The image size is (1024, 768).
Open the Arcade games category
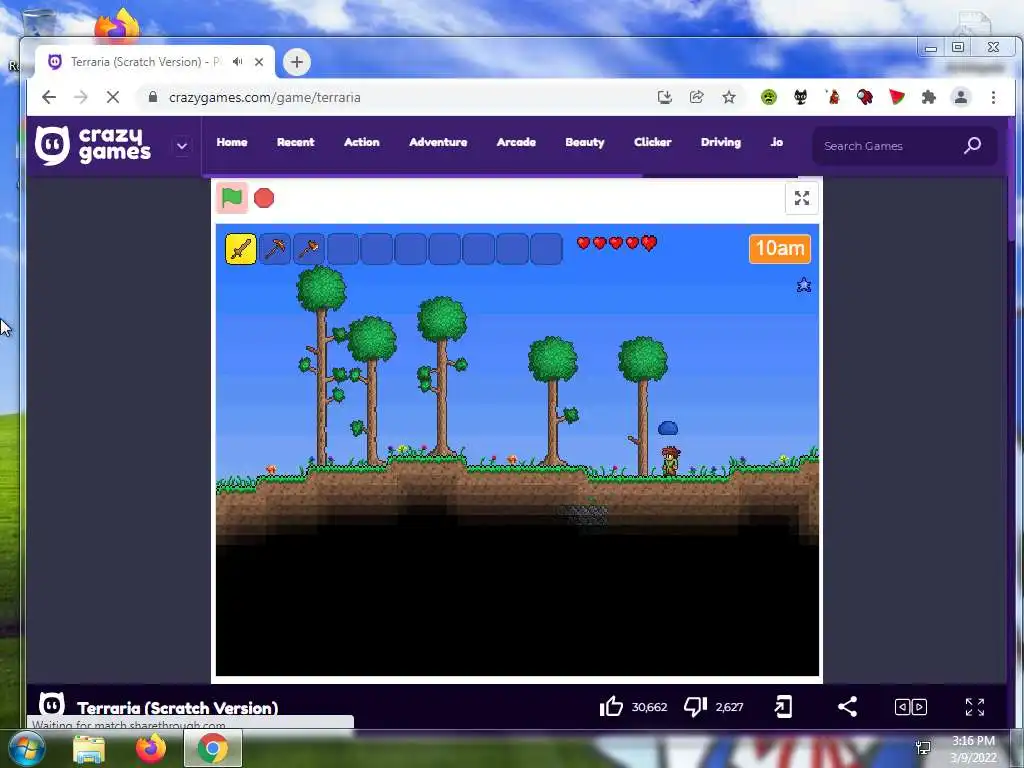[516, 142]
